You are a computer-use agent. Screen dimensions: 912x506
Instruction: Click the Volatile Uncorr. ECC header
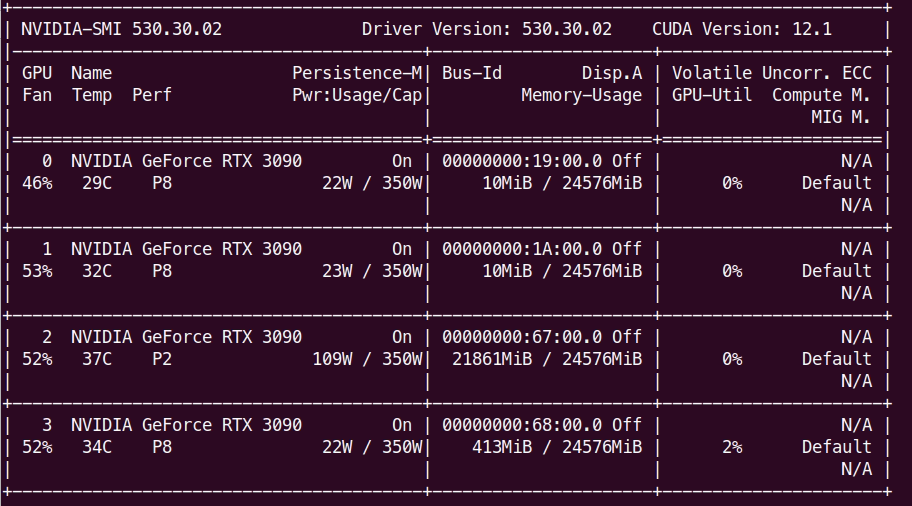(x=772, y=73)
